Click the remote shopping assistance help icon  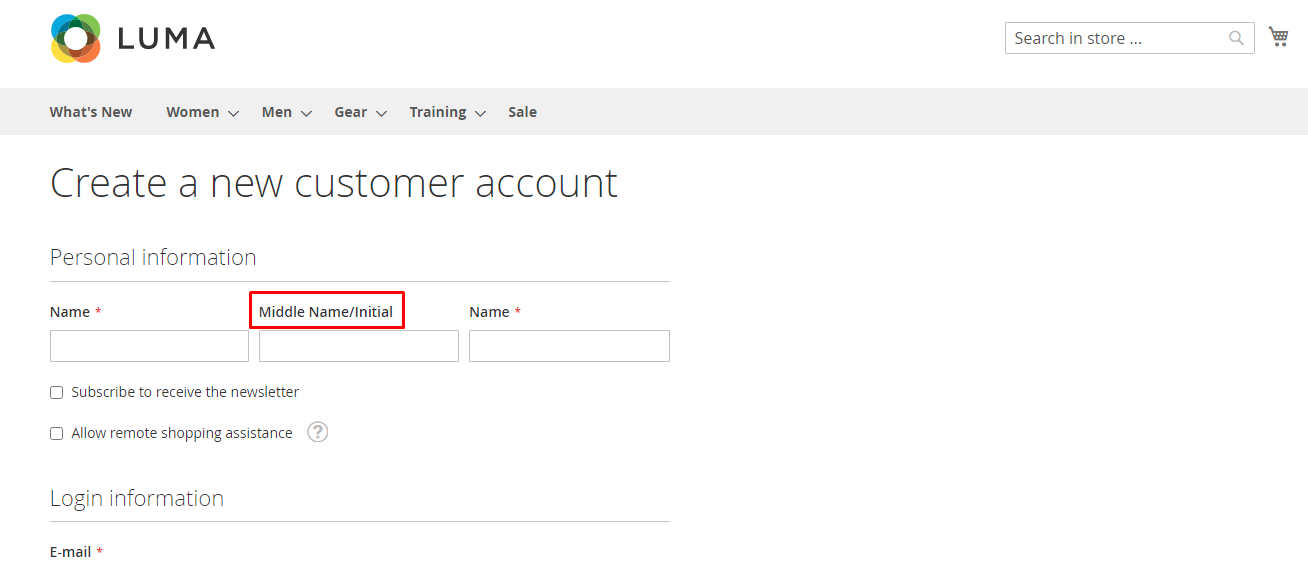click(x=317, y=432)
